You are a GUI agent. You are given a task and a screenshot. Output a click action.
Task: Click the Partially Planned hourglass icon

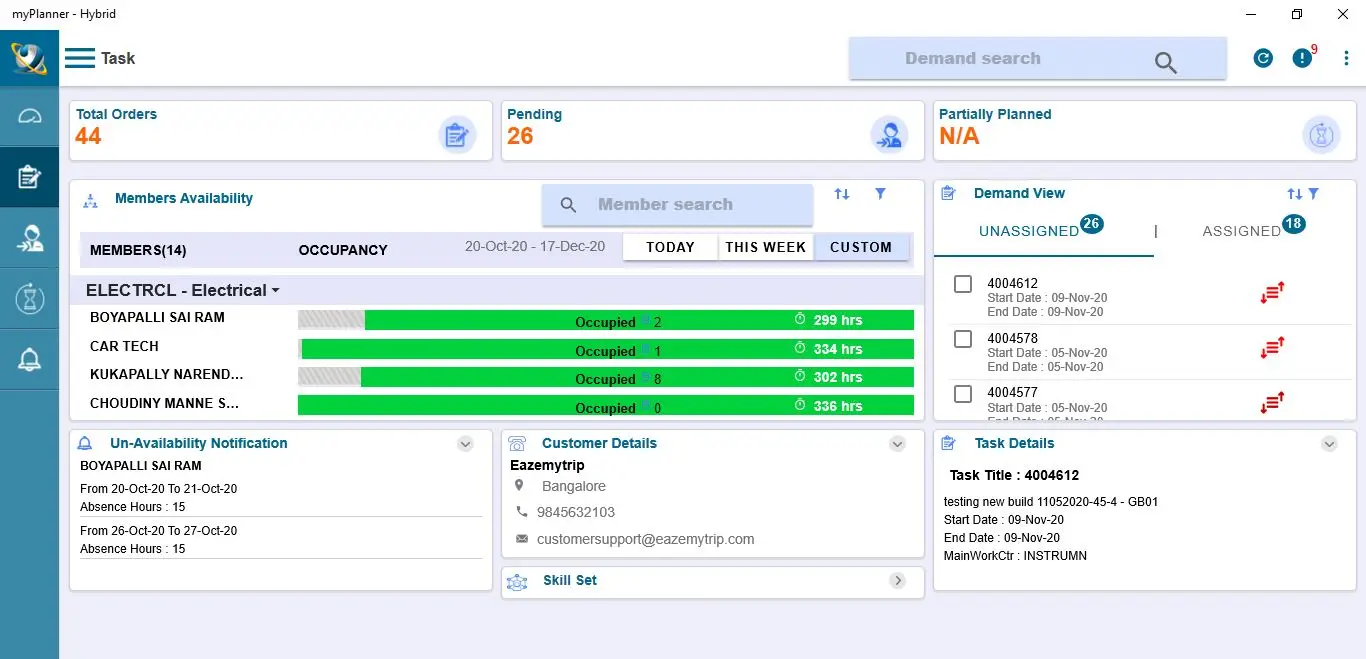click(x=1321, y=134)
